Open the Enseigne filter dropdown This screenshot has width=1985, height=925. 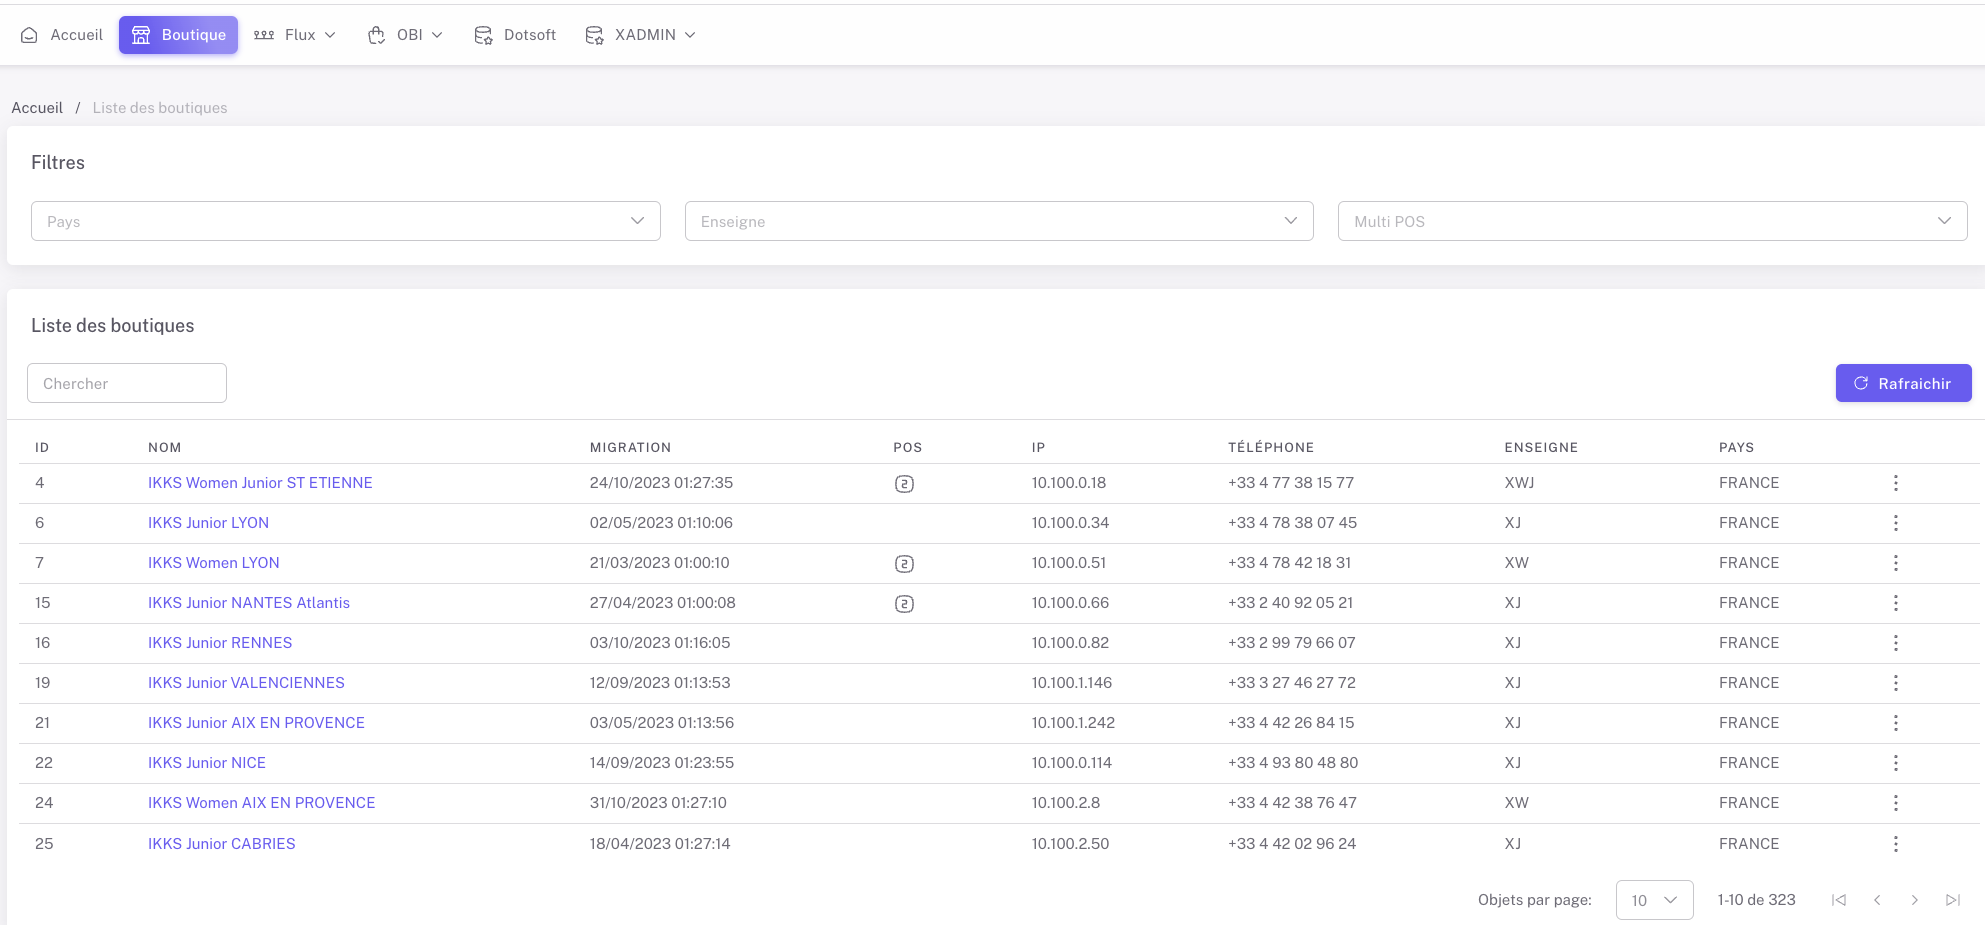point(998,221)
